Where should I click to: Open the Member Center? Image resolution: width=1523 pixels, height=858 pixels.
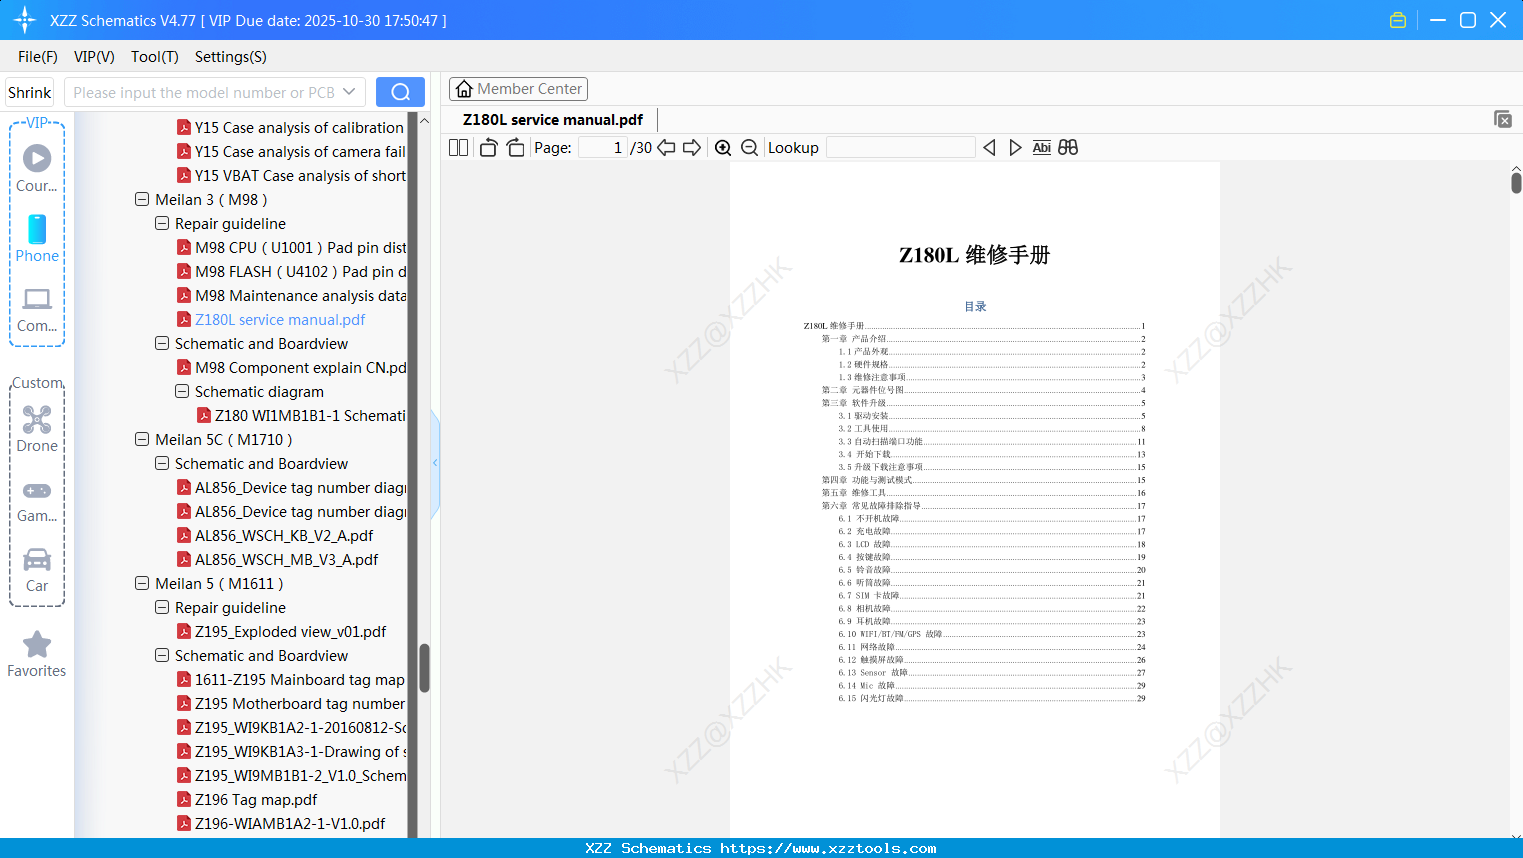point(518,88)
